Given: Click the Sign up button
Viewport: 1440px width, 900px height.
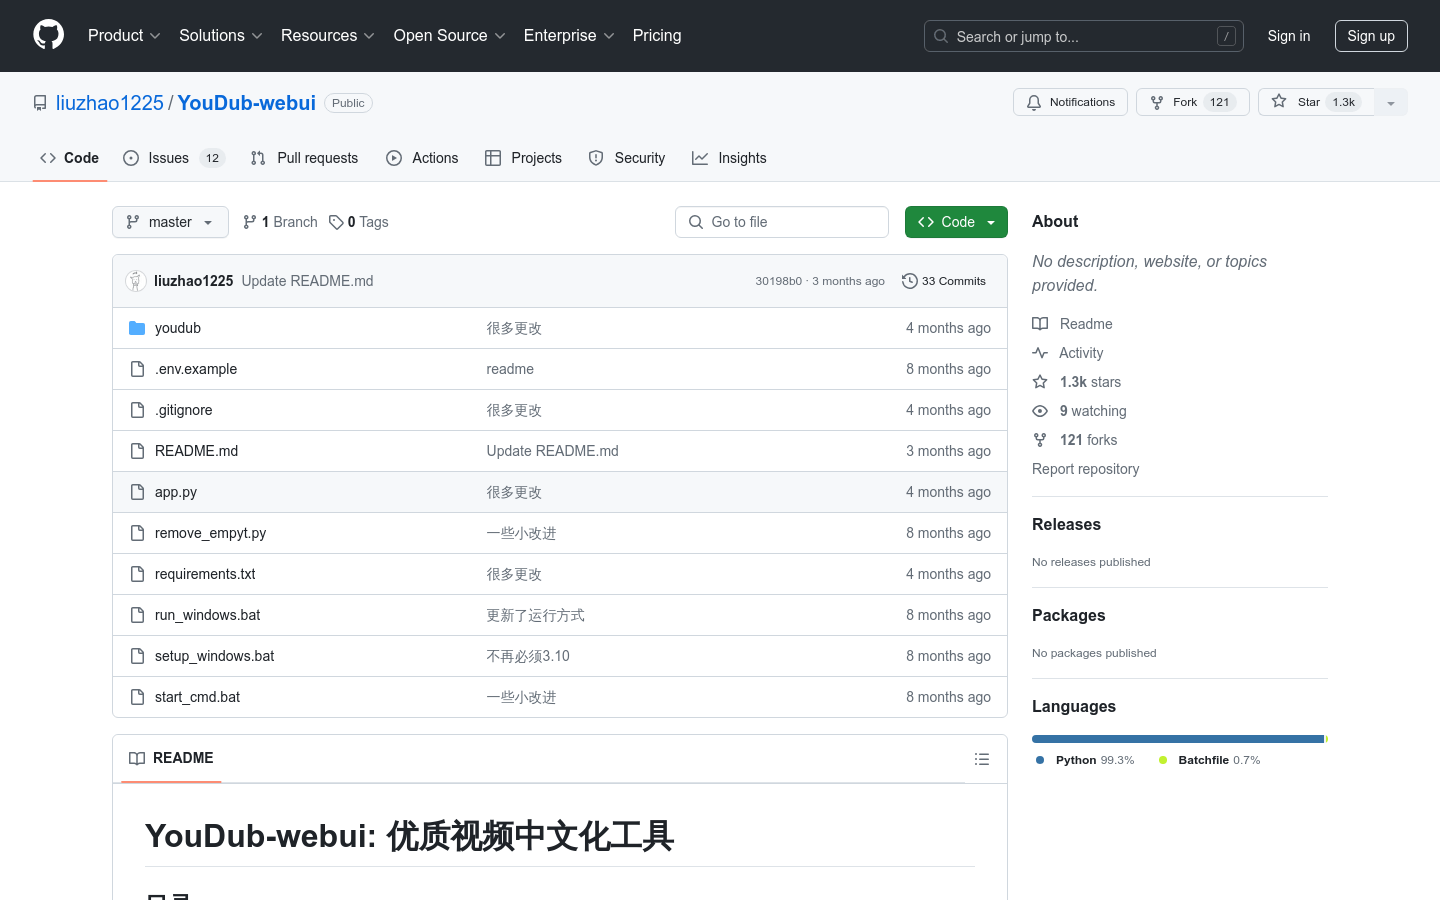Looking at the screenshot, I should tap(1371, 36).
